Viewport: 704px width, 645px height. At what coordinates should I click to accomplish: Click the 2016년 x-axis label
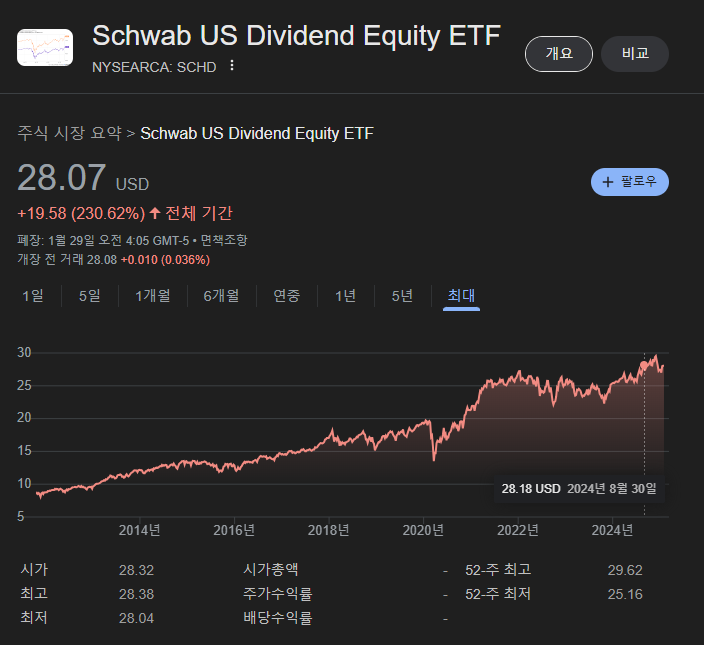[234, 530]
